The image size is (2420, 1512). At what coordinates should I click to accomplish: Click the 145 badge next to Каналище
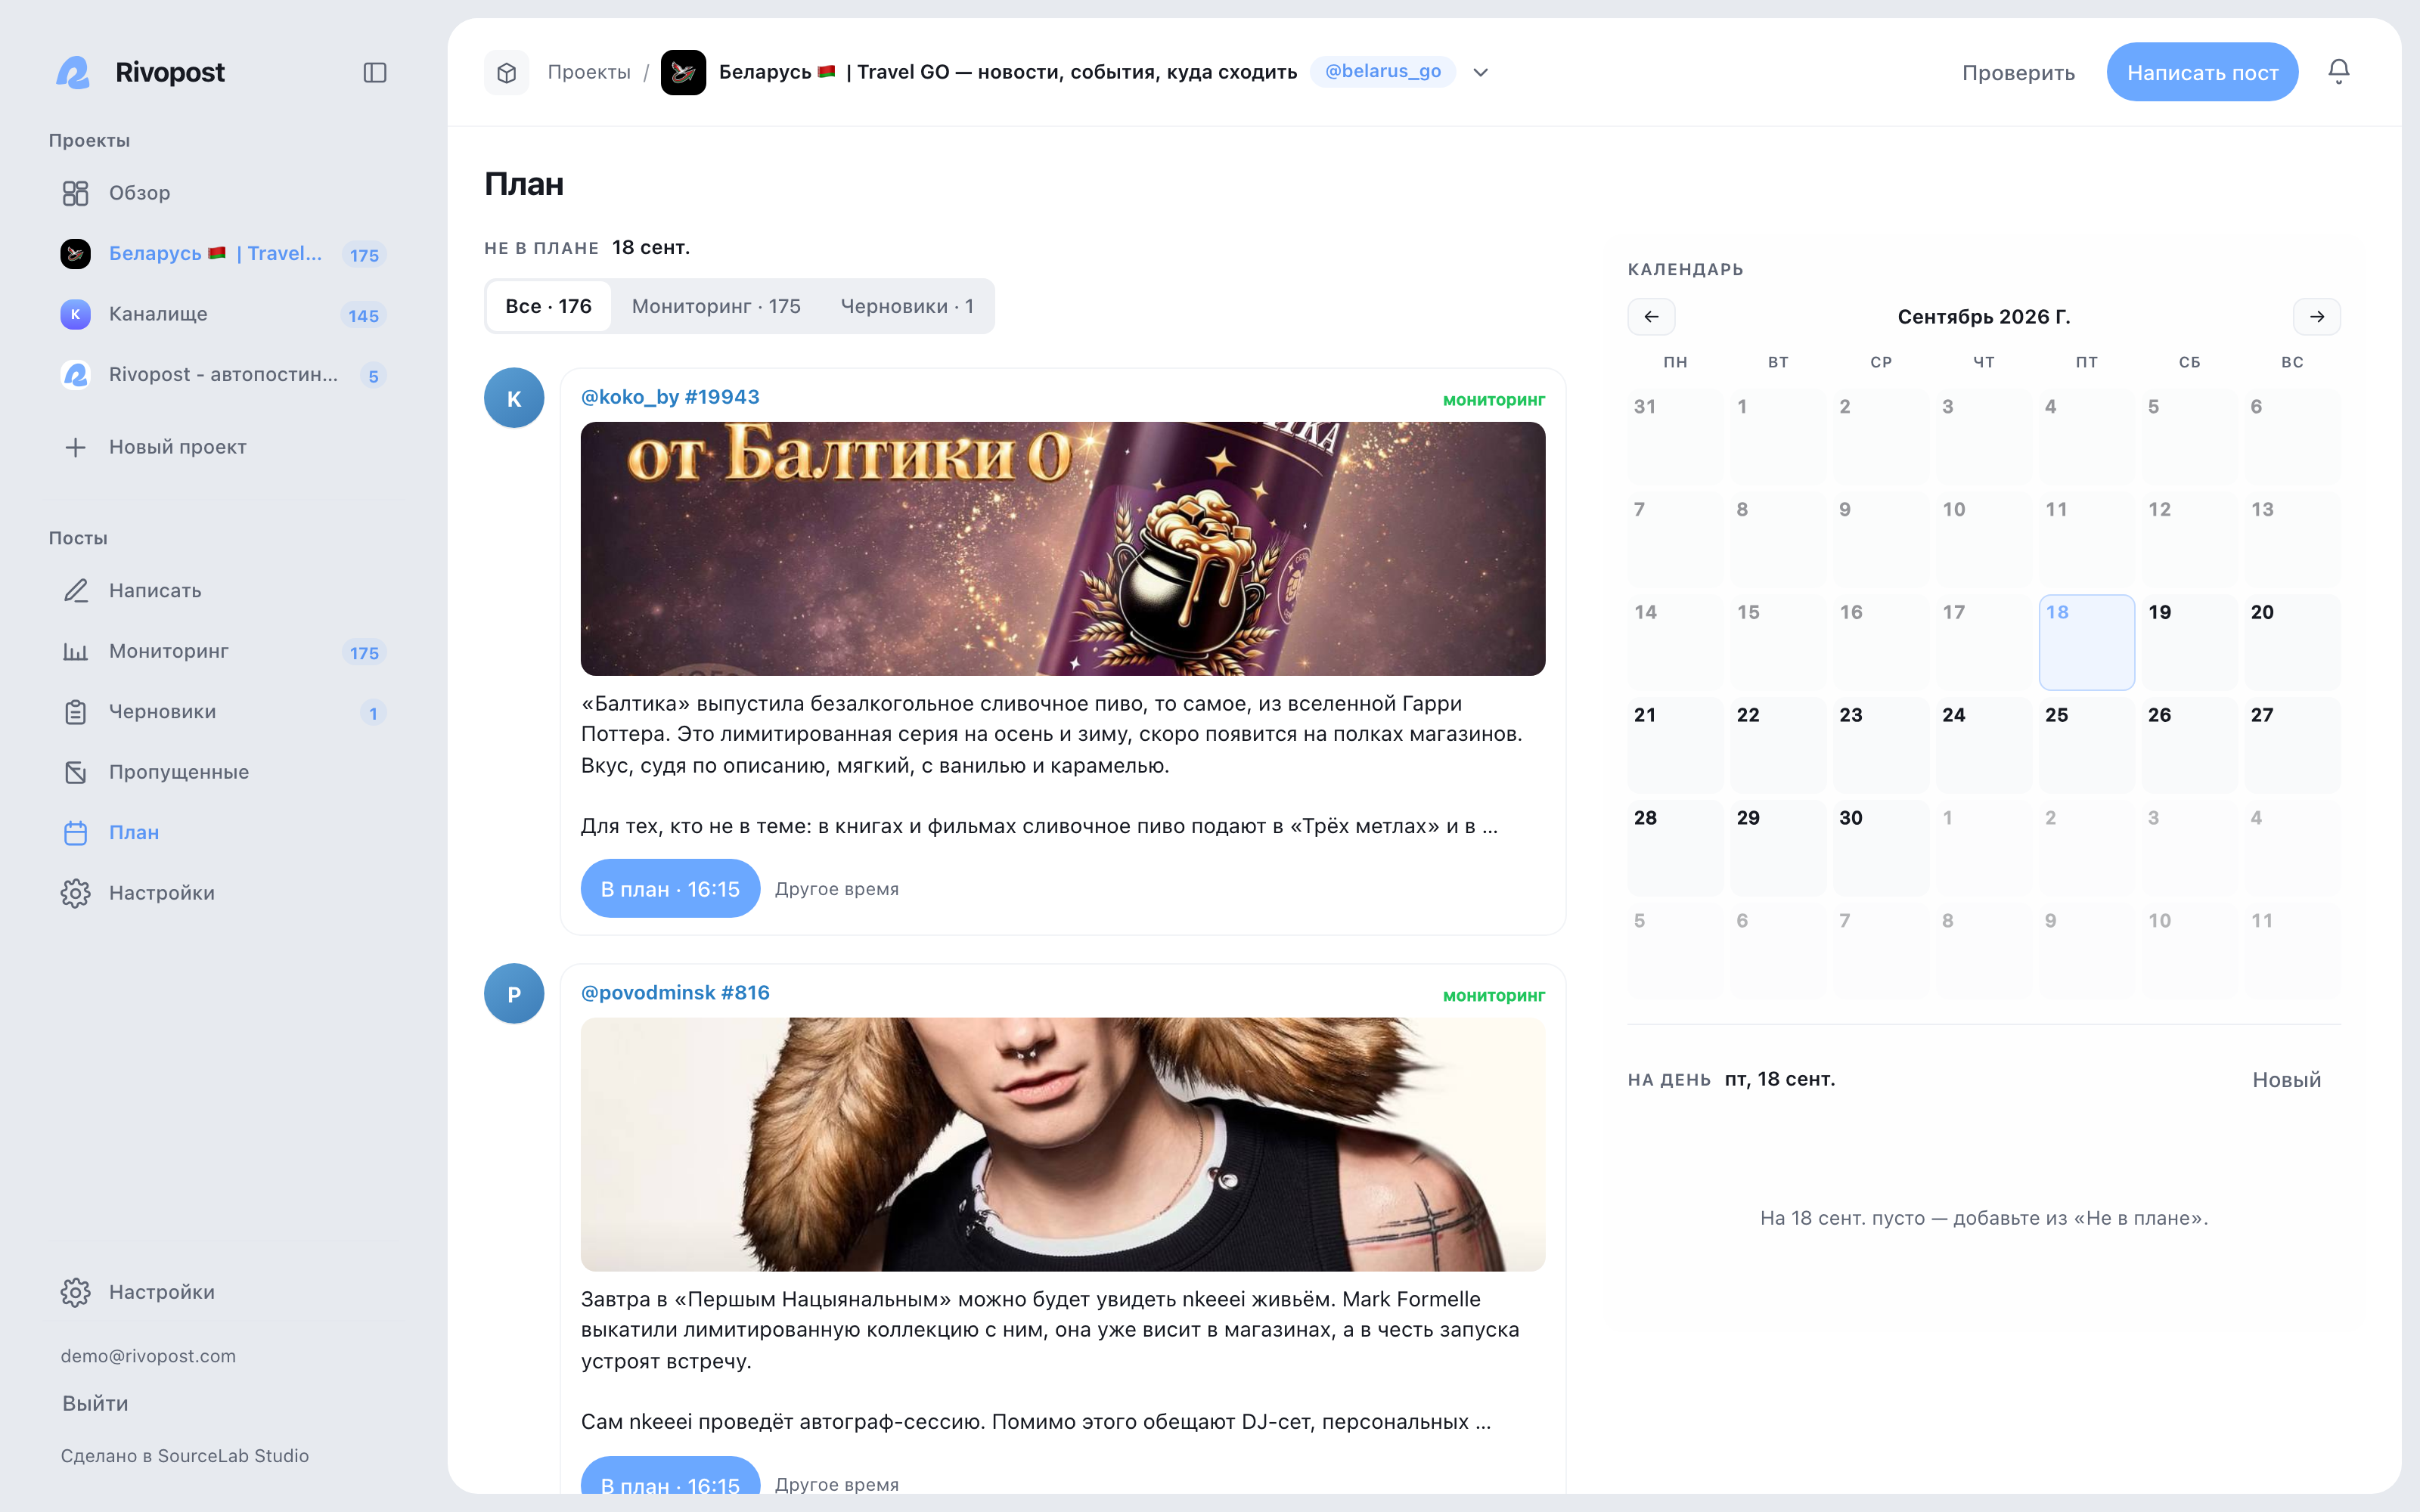(364, 316)
